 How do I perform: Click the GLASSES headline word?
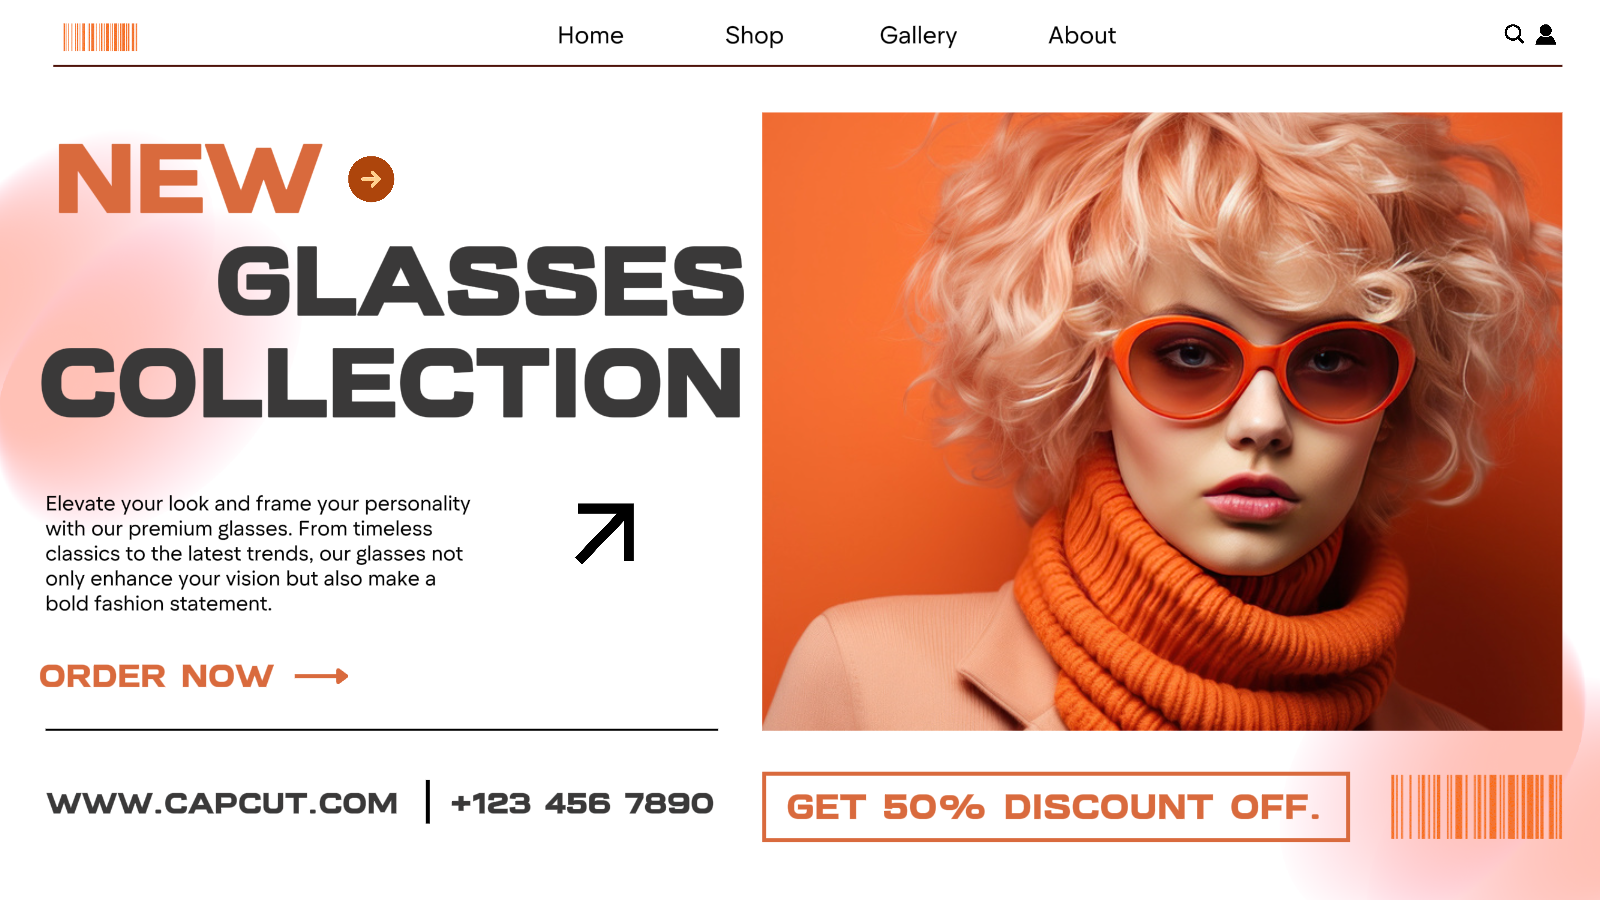tap(481, 281)
